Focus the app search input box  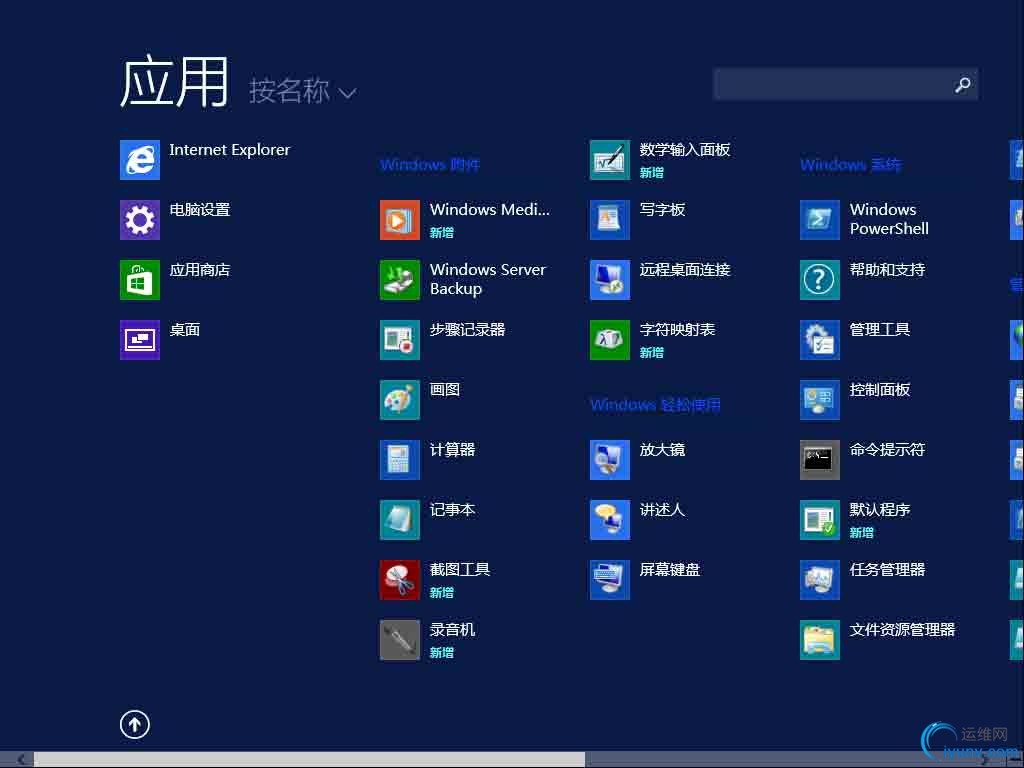[832, 84]
